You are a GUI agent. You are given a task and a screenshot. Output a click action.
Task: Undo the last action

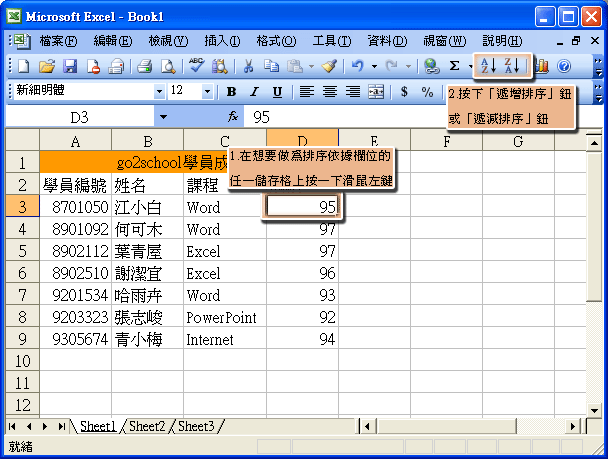358,67
